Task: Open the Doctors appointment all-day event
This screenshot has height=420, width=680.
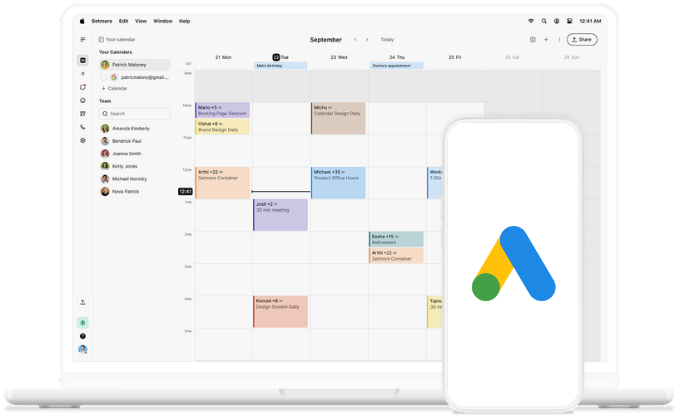Action: pyautogui.click(x=396, y=66)
